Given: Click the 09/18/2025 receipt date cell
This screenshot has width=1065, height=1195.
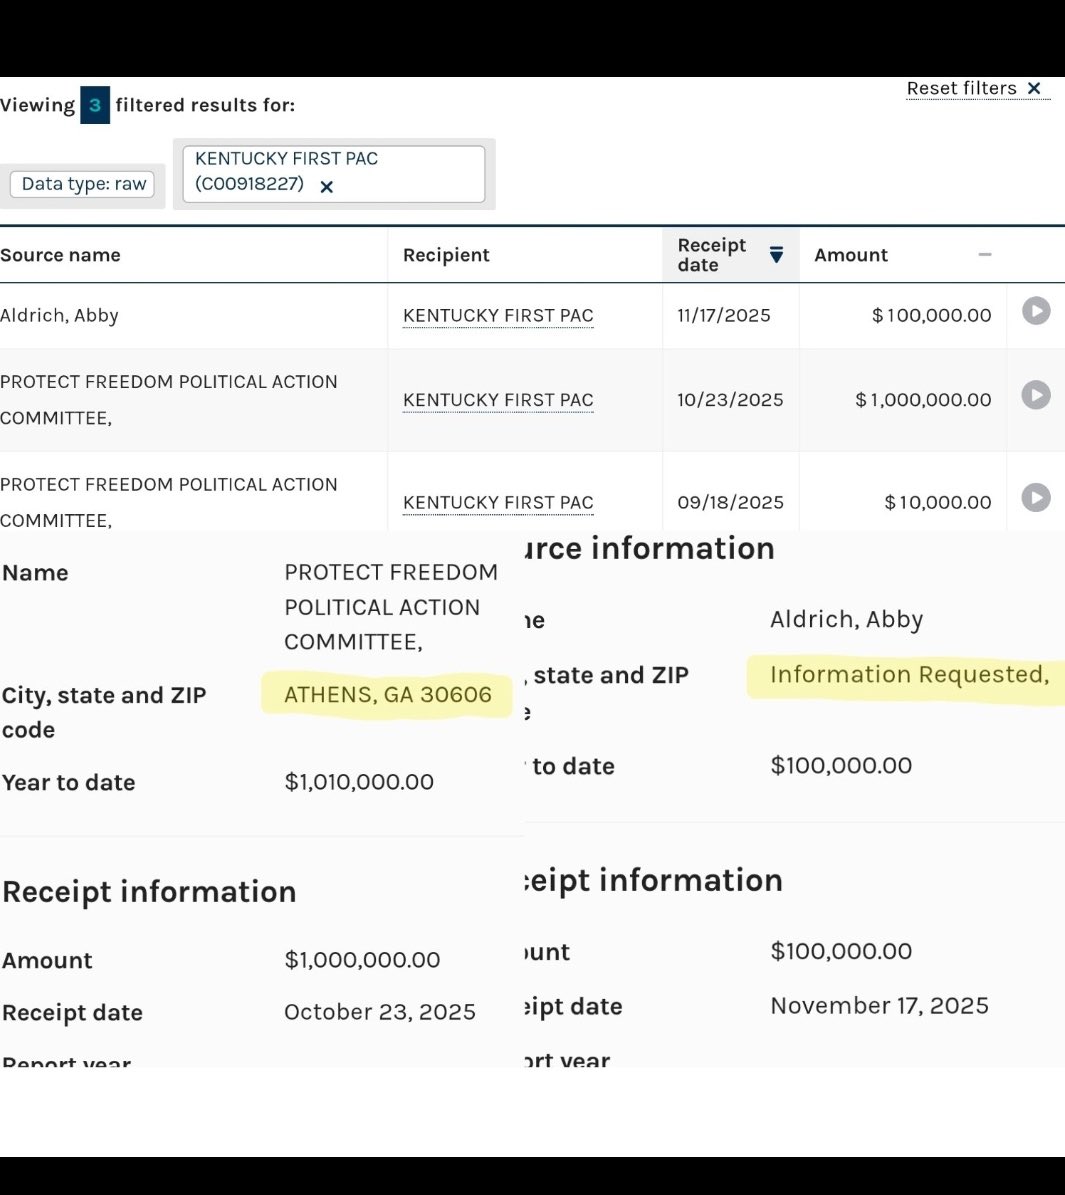Looking at the screenshot, I should click(x=730, y=503).
